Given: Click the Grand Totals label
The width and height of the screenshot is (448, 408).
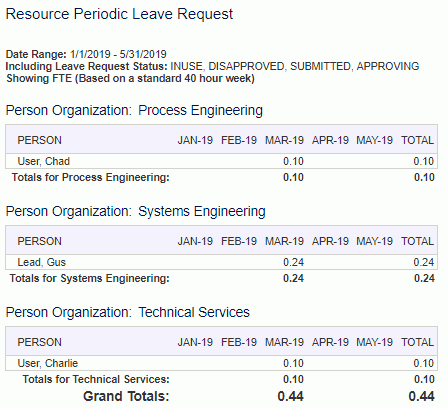Looking at the screenshot, I should (x=126, y=396).
